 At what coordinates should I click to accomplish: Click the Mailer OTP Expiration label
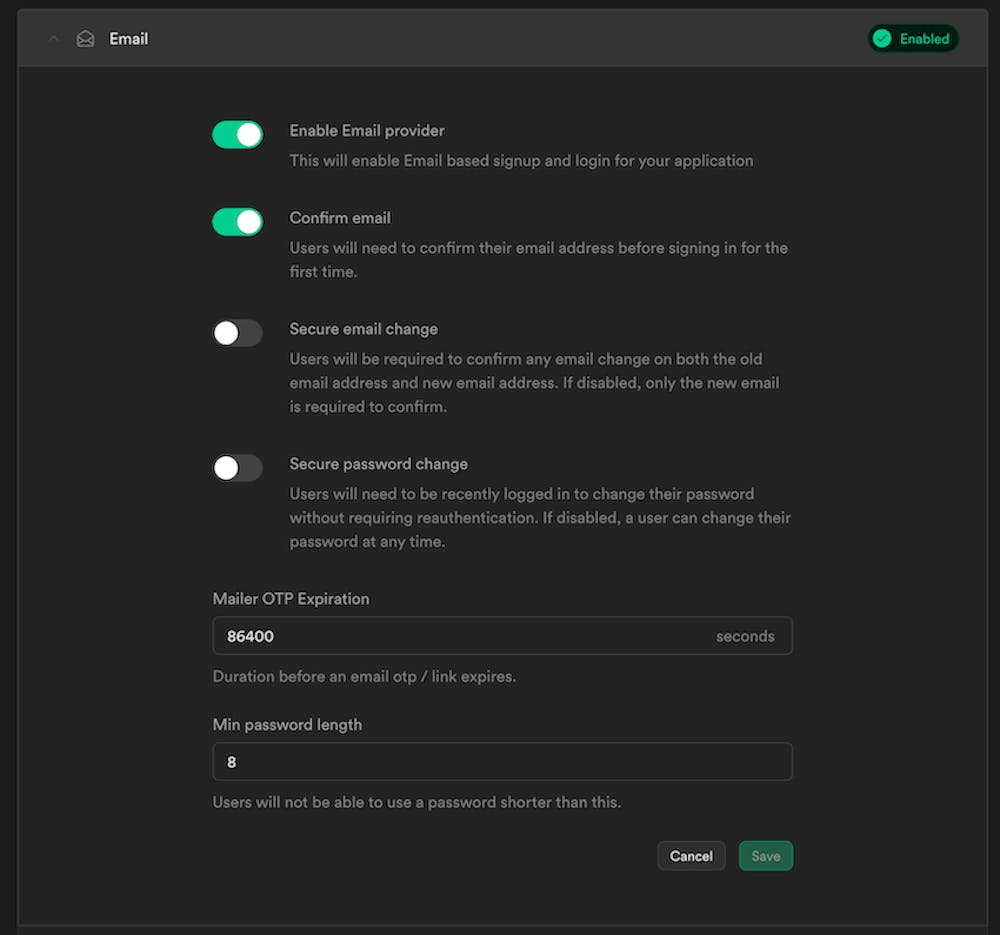(x=290, y=598)
